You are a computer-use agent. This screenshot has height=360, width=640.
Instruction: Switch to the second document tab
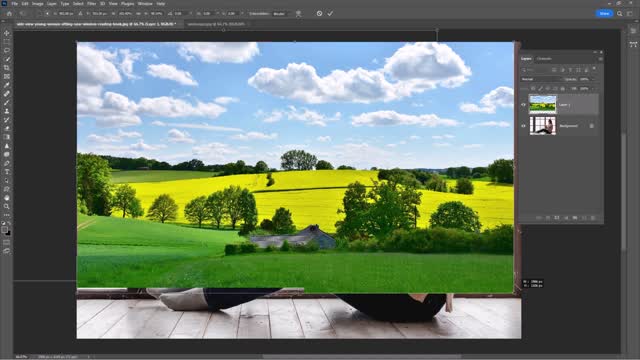click(x=216, y=24)
